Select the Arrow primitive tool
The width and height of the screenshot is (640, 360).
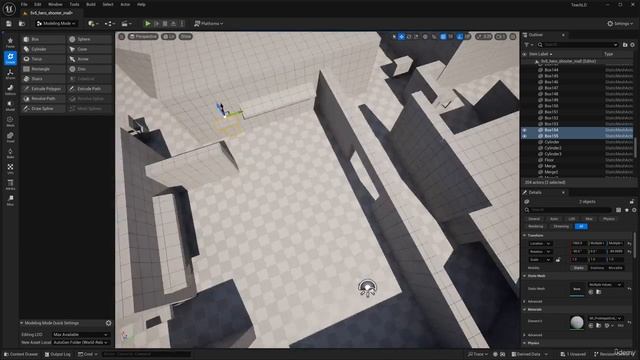89,59
